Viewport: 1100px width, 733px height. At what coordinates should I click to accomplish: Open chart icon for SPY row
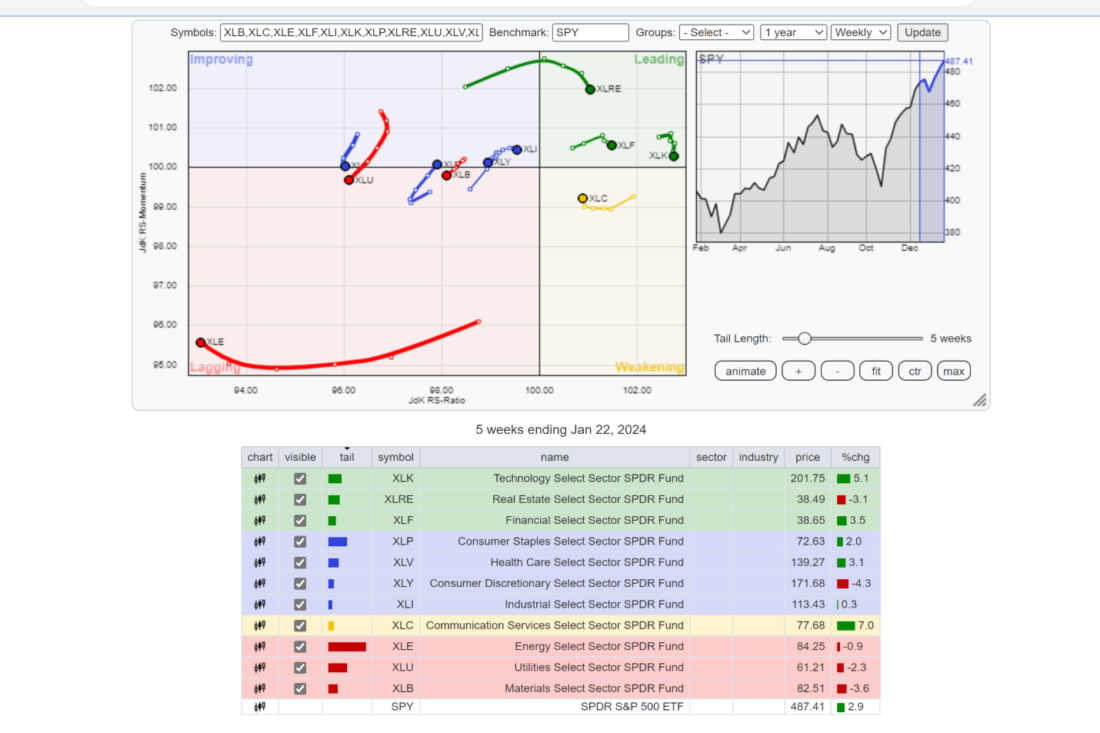point(260,707)
